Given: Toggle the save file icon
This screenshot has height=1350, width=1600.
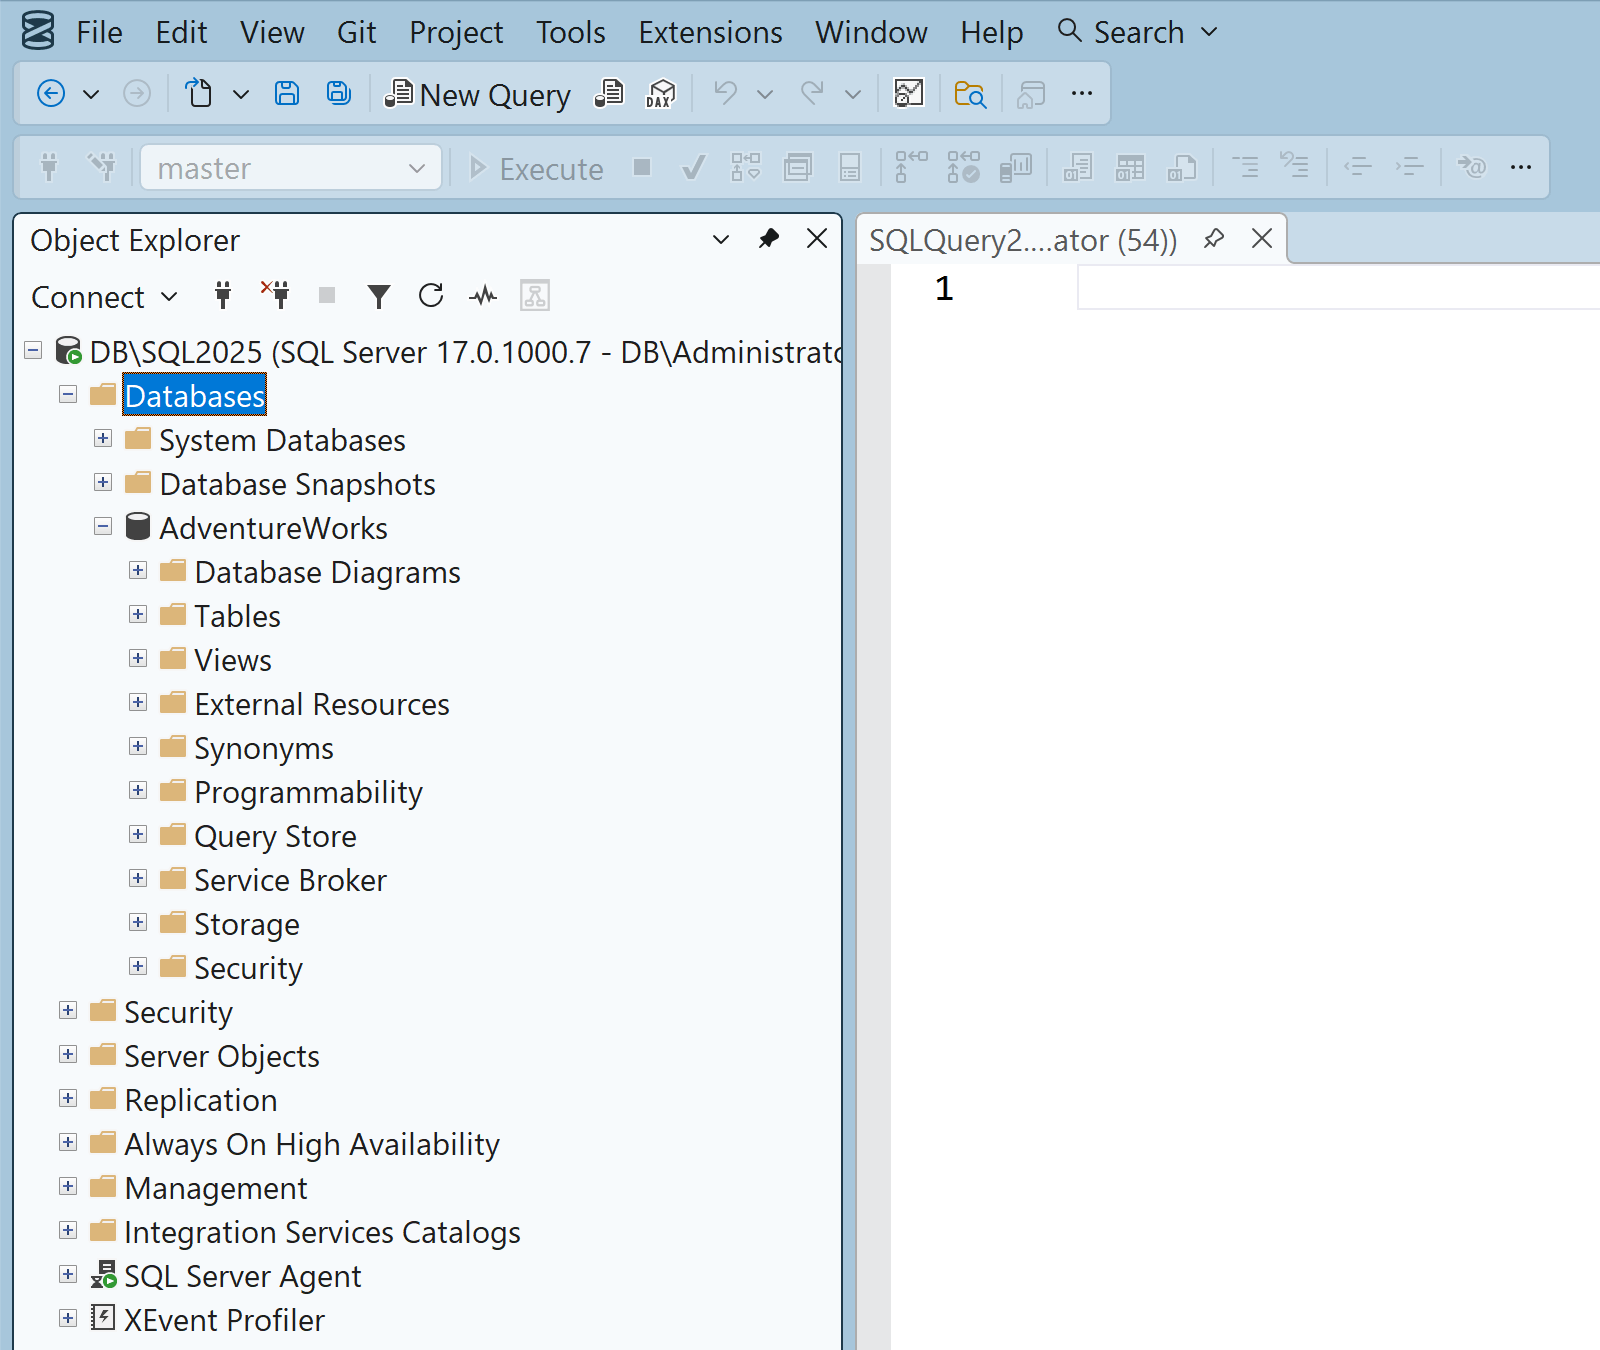Looking at the screenshot, I should tap(287, 92).
